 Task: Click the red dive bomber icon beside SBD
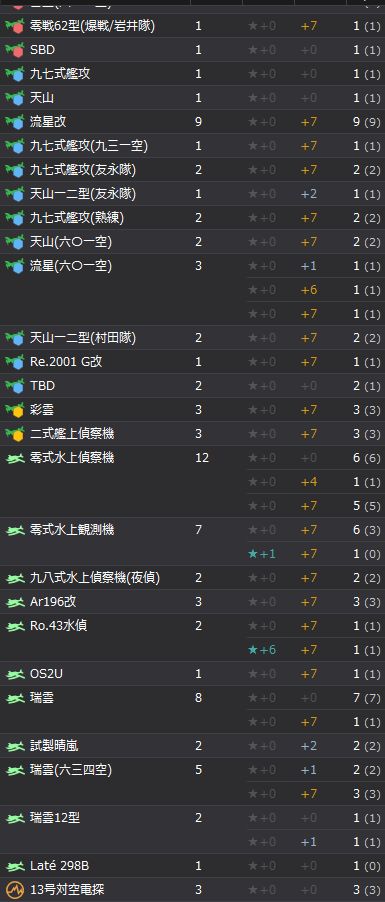click(x=14, y=50)
